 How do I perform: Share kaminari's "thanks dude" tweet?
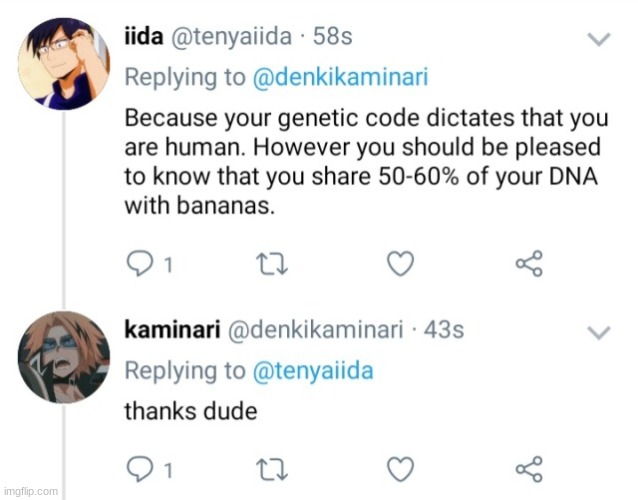[528, 468]
